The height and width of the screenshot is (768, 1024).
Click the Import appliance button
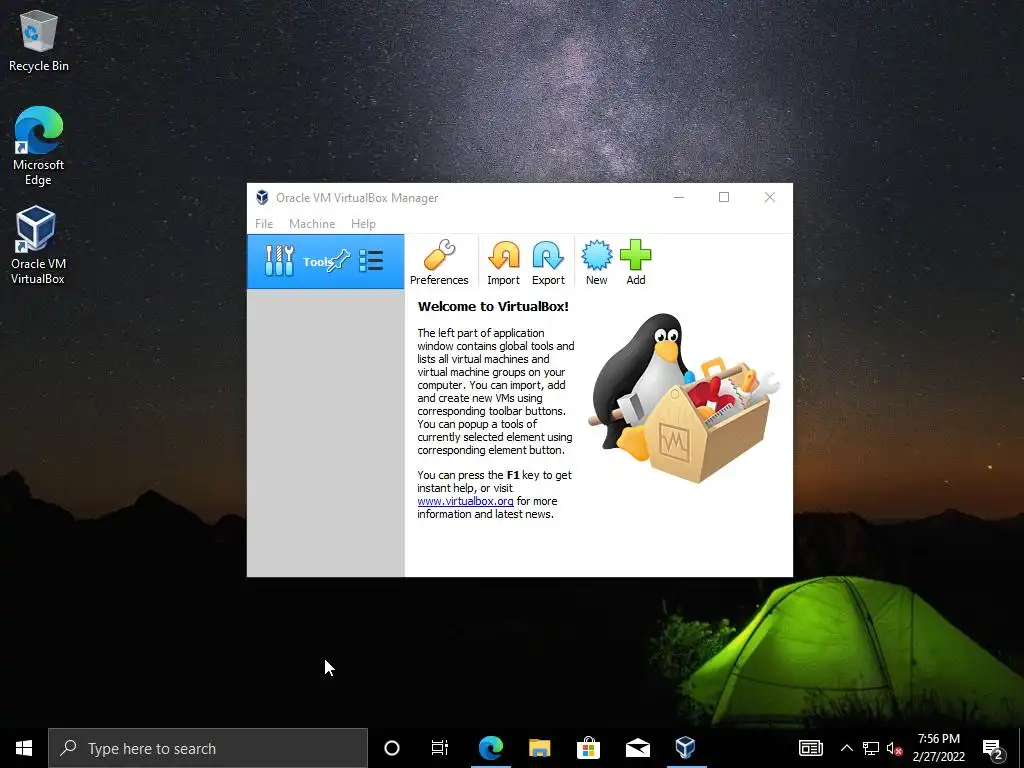[x=504, y=263]
